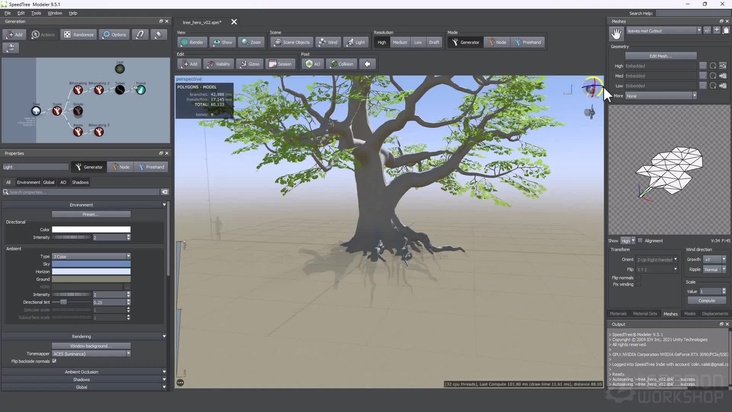Click the Compute button
732x412 pixels.
706,301
